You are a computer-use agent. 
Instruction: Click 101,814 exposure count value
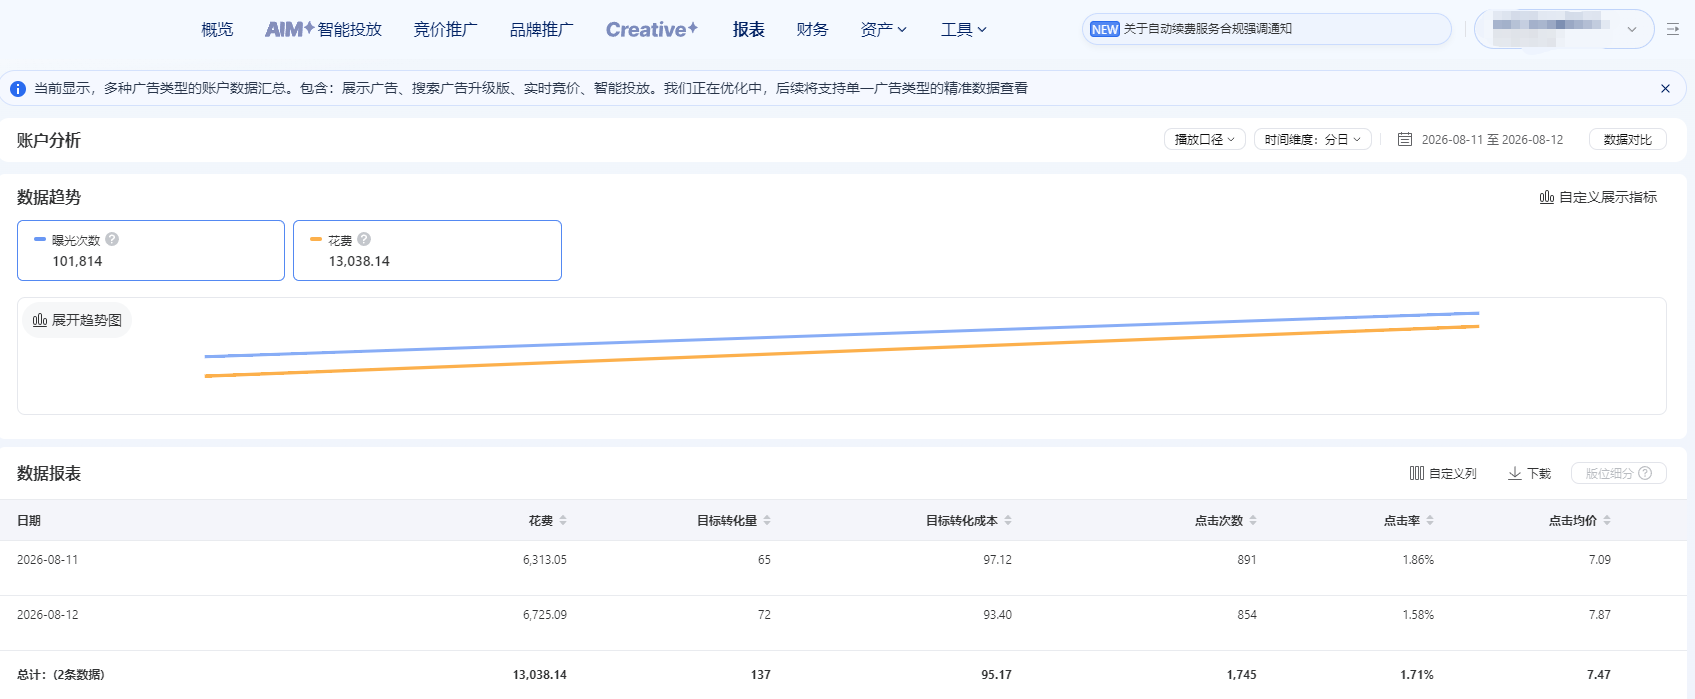pos(77,261)
